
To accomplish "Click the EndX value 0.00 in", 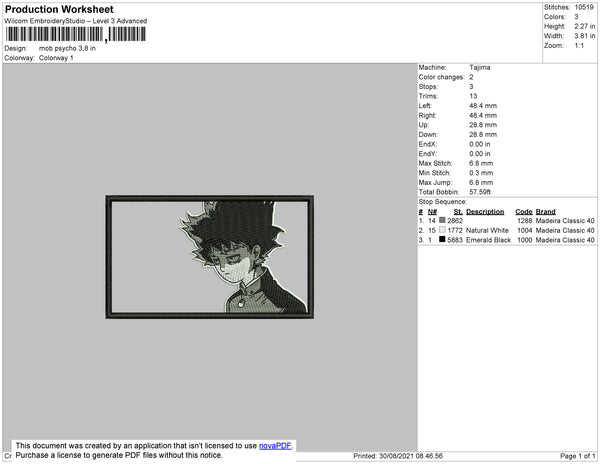I will 480,144.
